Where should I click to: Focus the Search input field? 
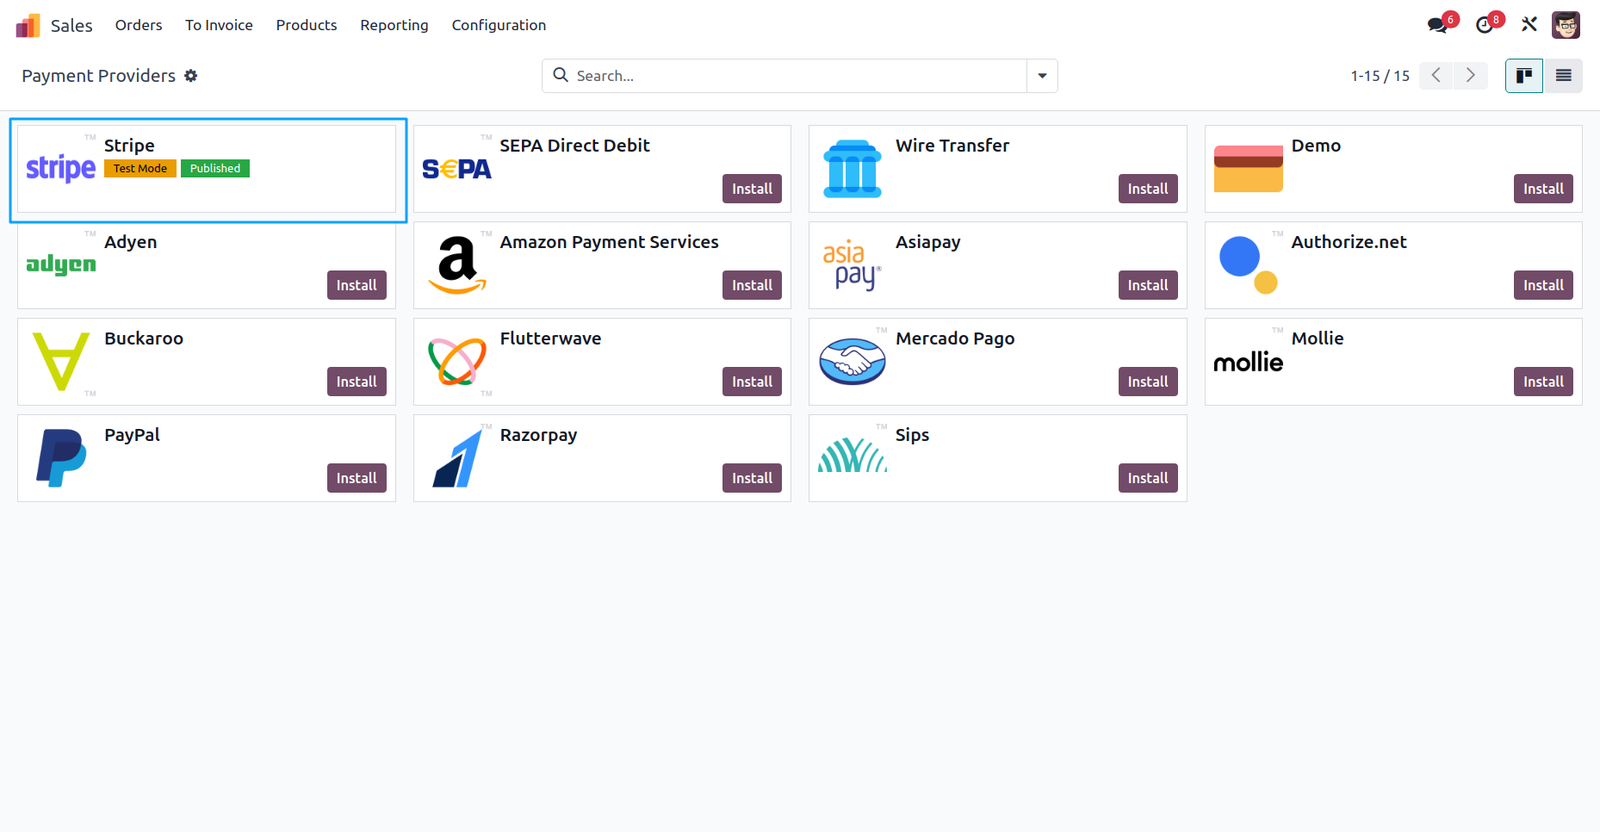797,76
